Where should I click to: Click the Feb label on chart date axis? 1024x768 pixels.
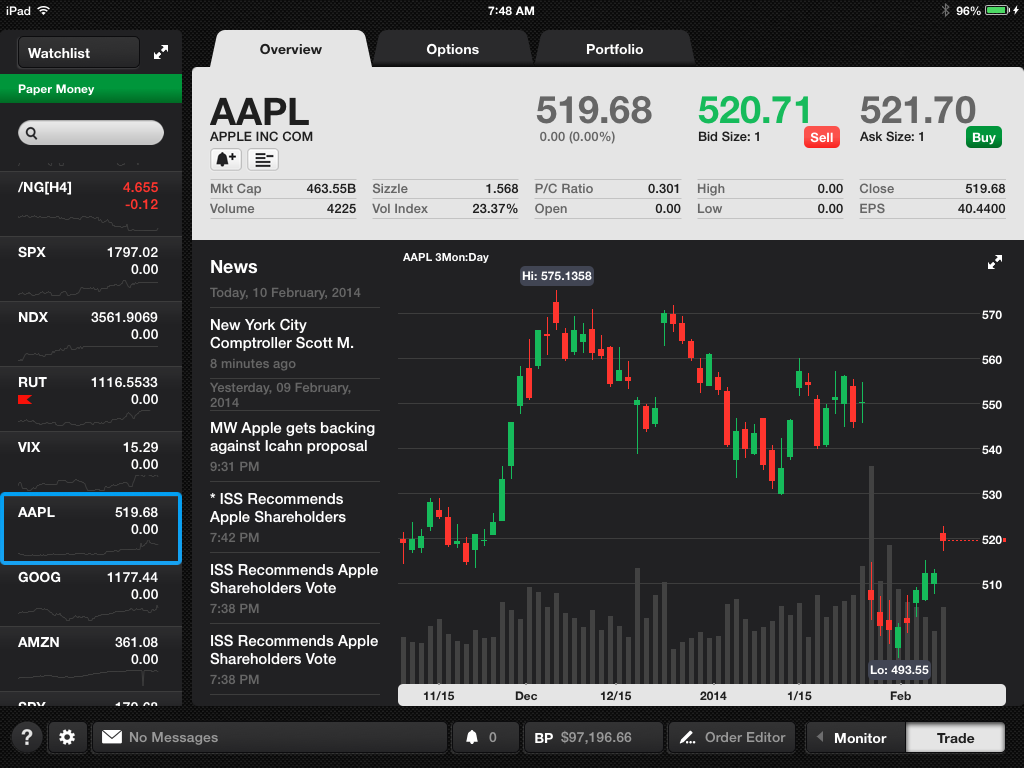click(900, 696)
